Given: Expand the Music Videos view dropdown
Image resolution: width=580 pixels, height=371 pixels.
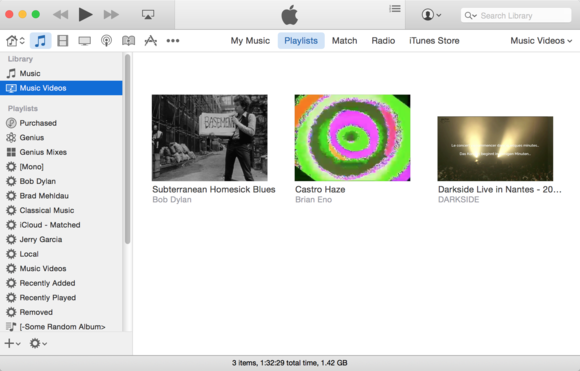Looking at the screenshot, I should (x=541, y=41).
